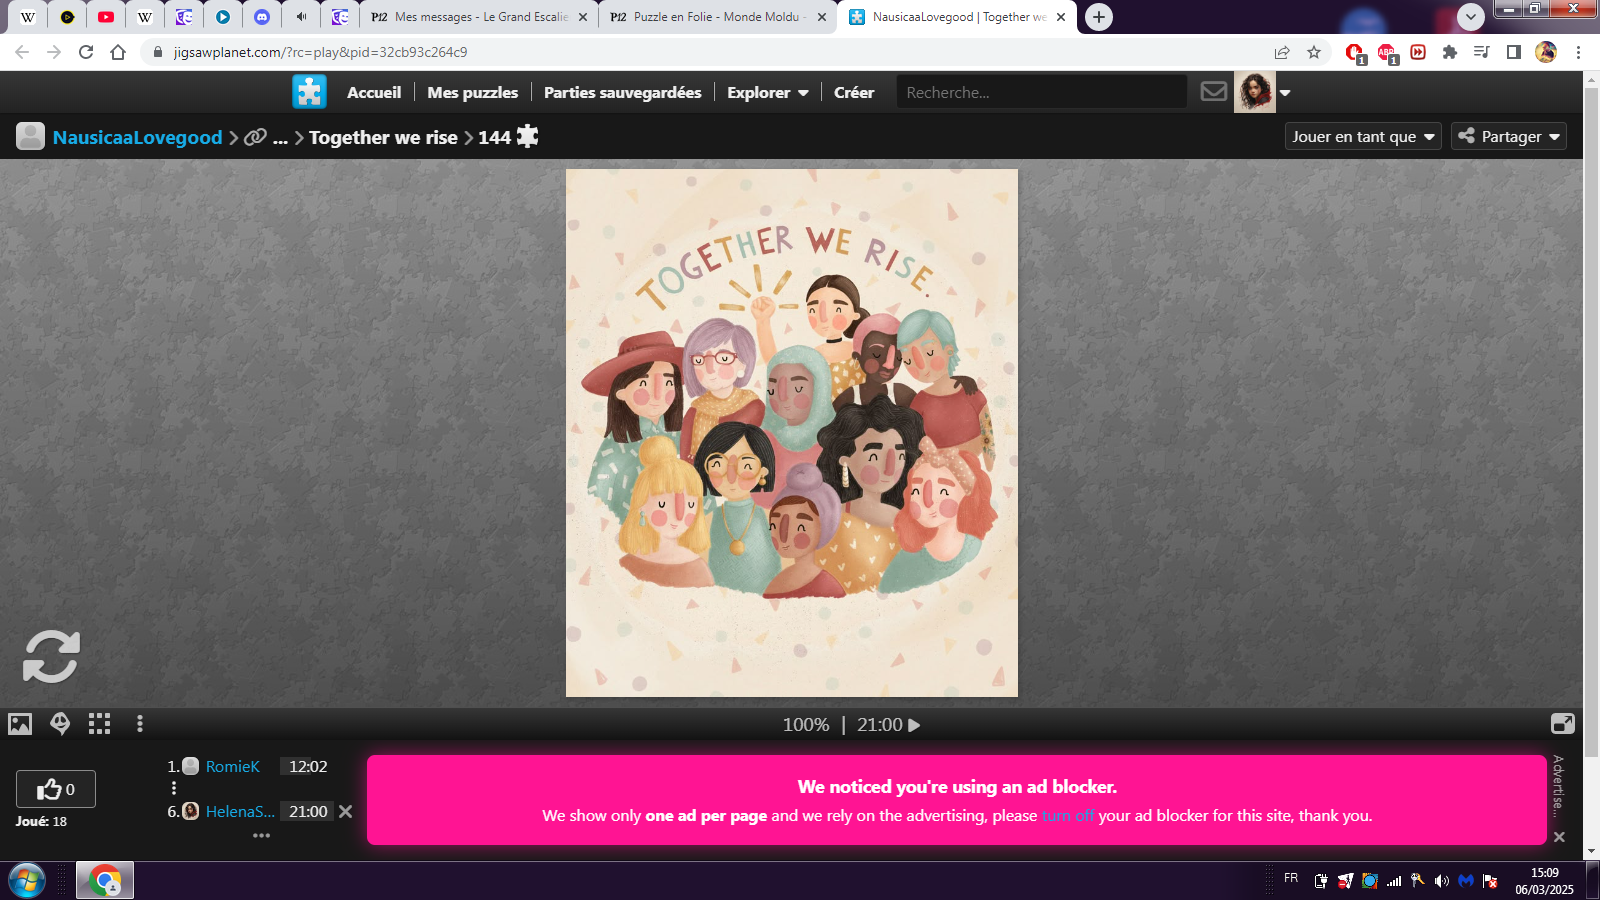Like the puzzle with thumbs up

pos(56,789)
